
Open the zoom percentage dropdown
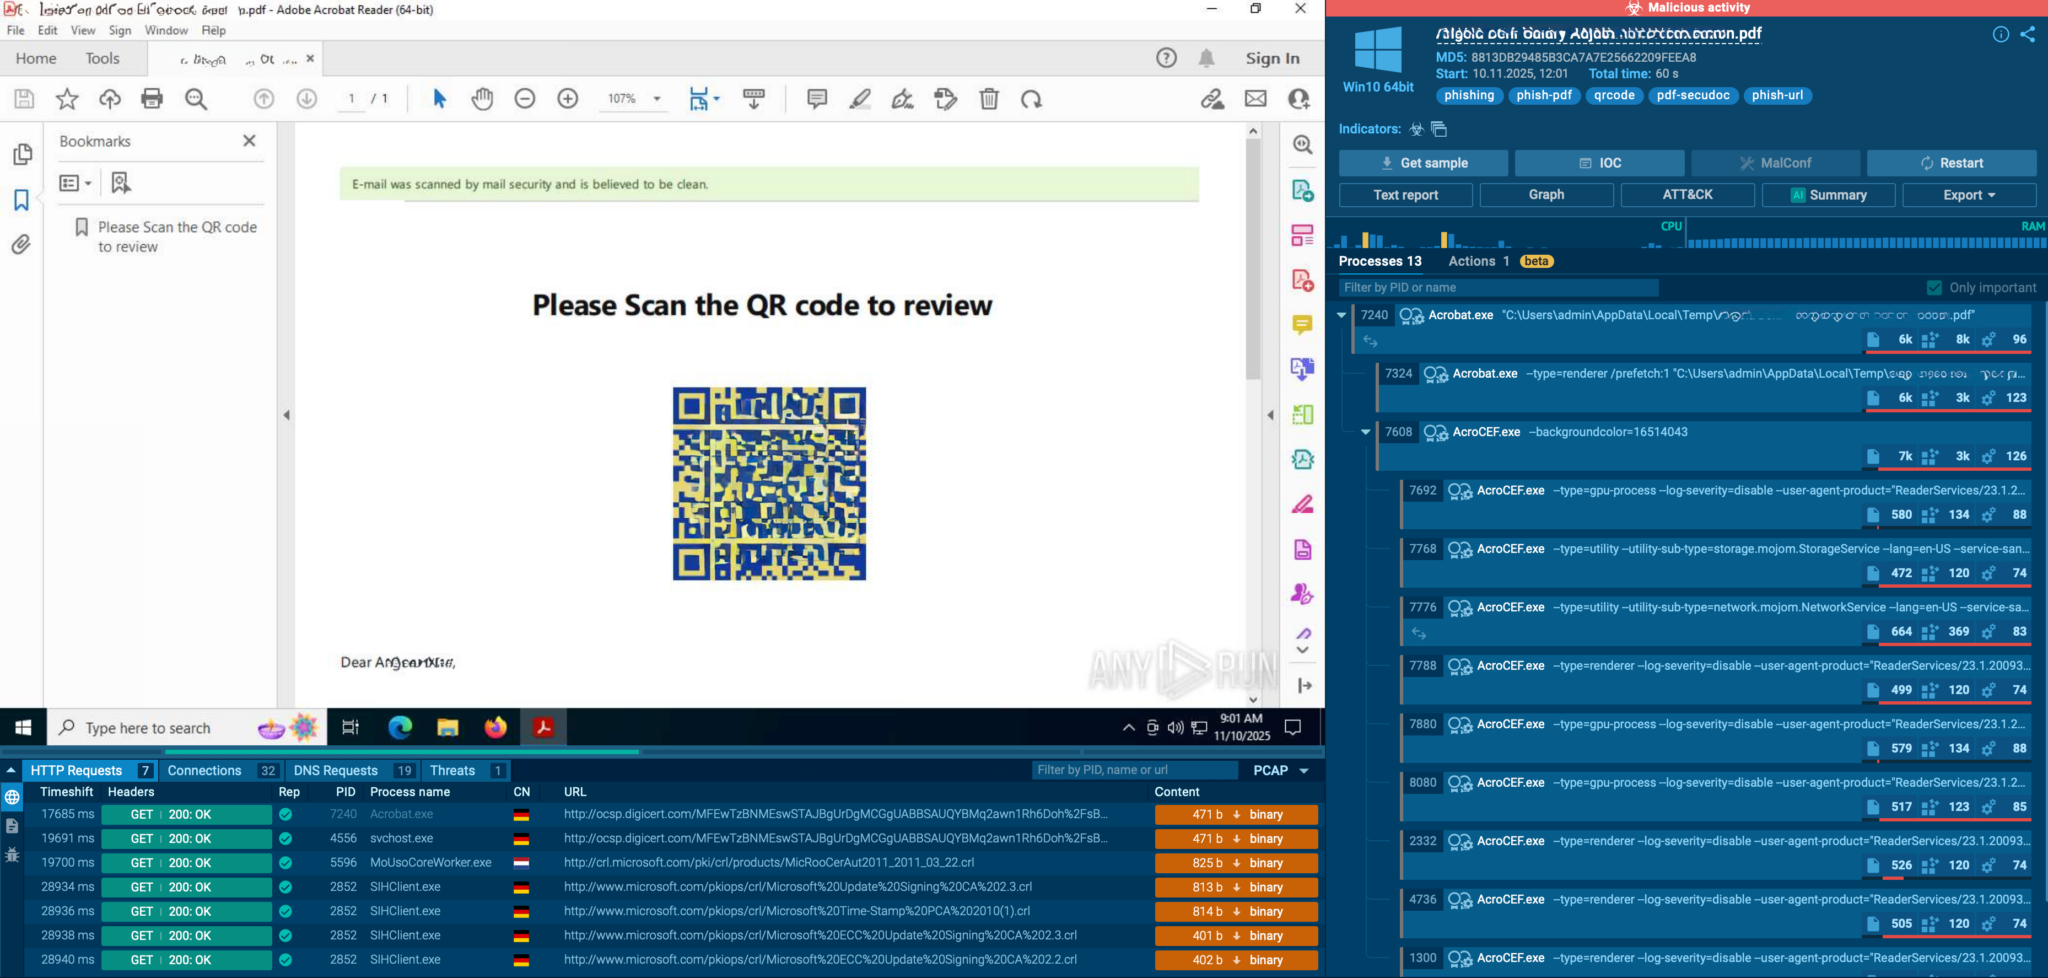pos(657,99)
